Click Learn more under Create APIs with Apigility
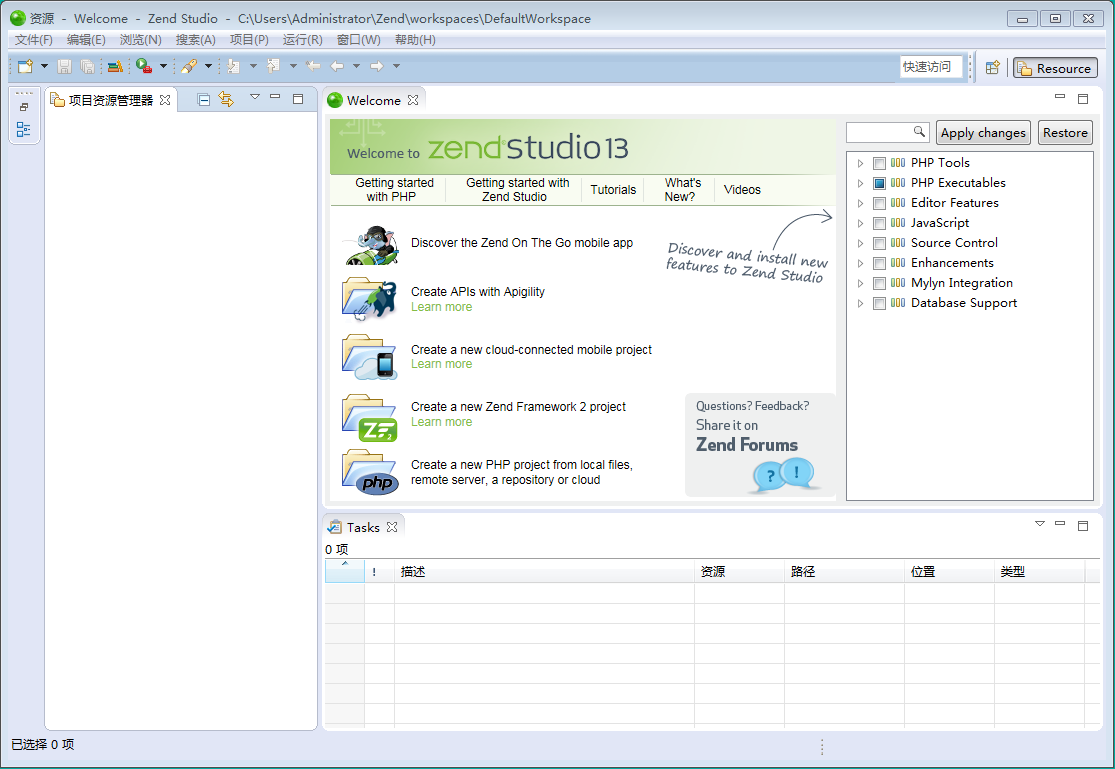The width and height of the screenshot is (1115, 769). 441,307
